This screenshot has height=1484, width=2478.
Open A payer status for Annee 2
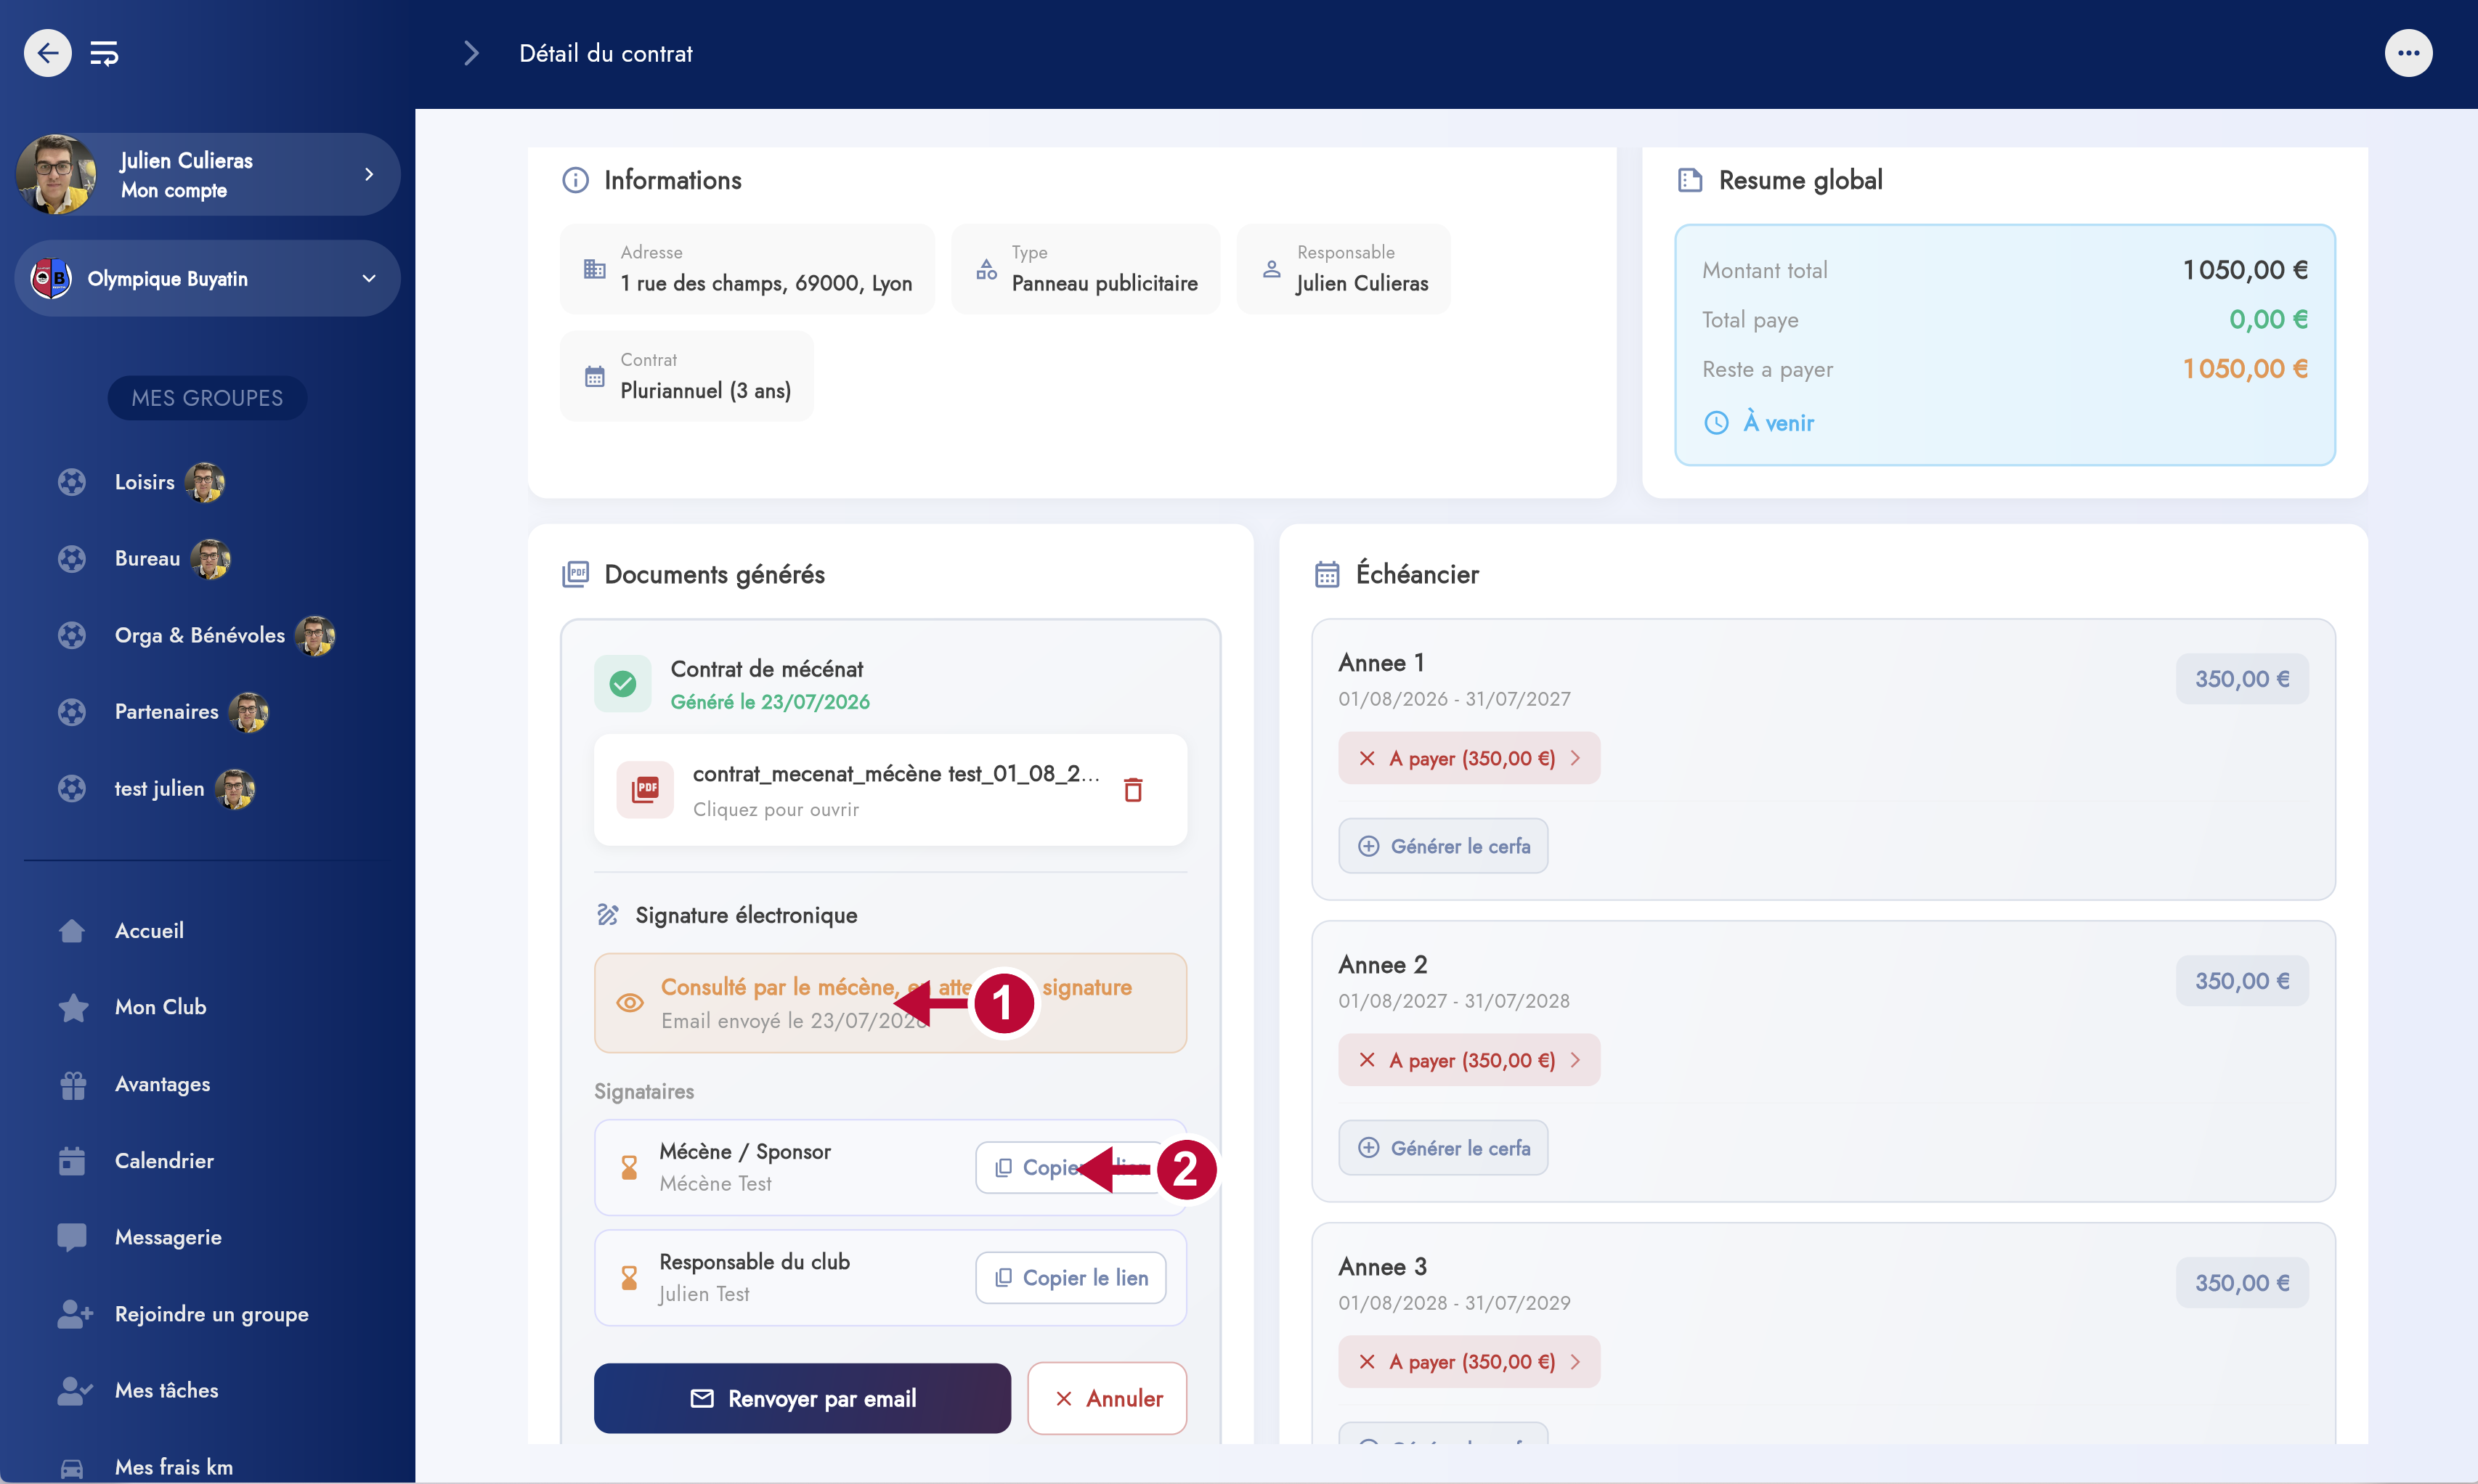[1469, 1060]
